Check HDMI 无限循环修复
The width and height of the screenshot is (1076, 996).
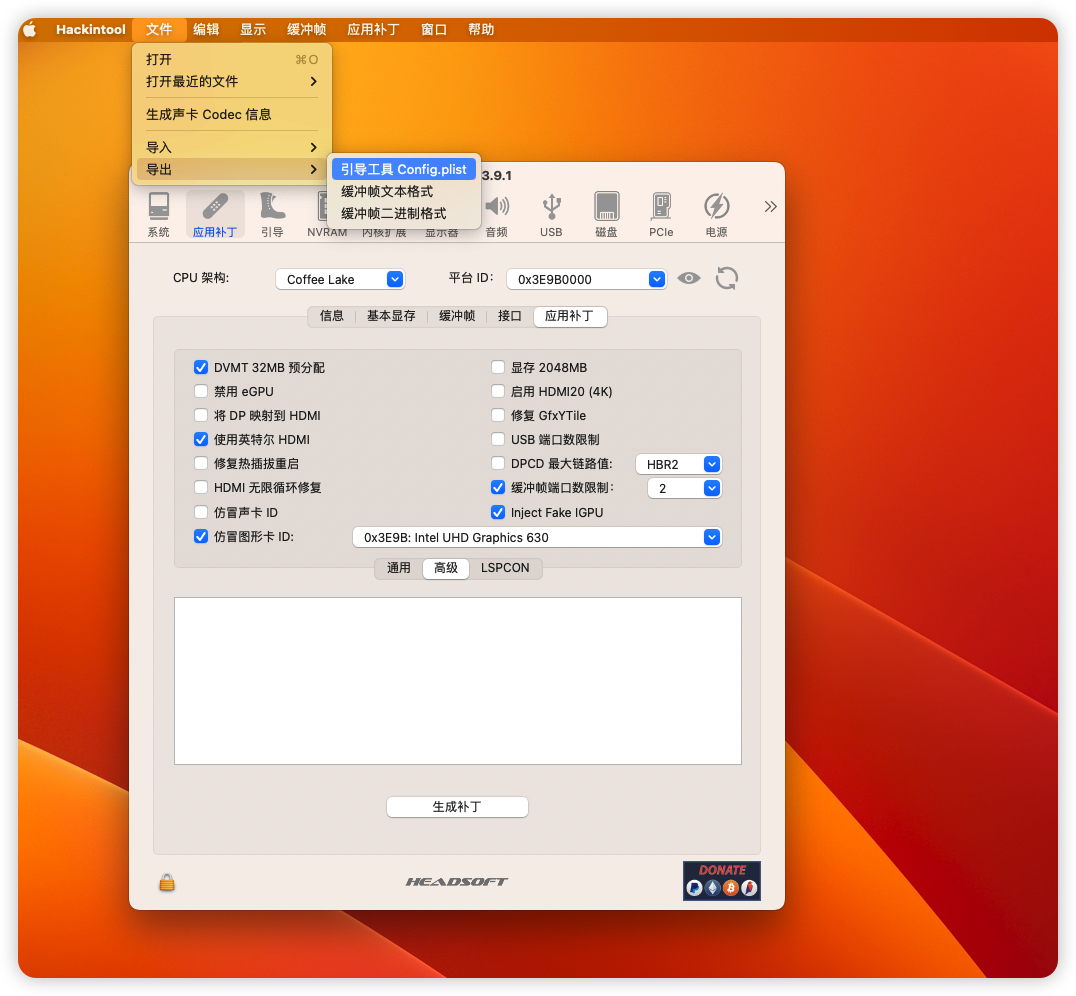201,487
